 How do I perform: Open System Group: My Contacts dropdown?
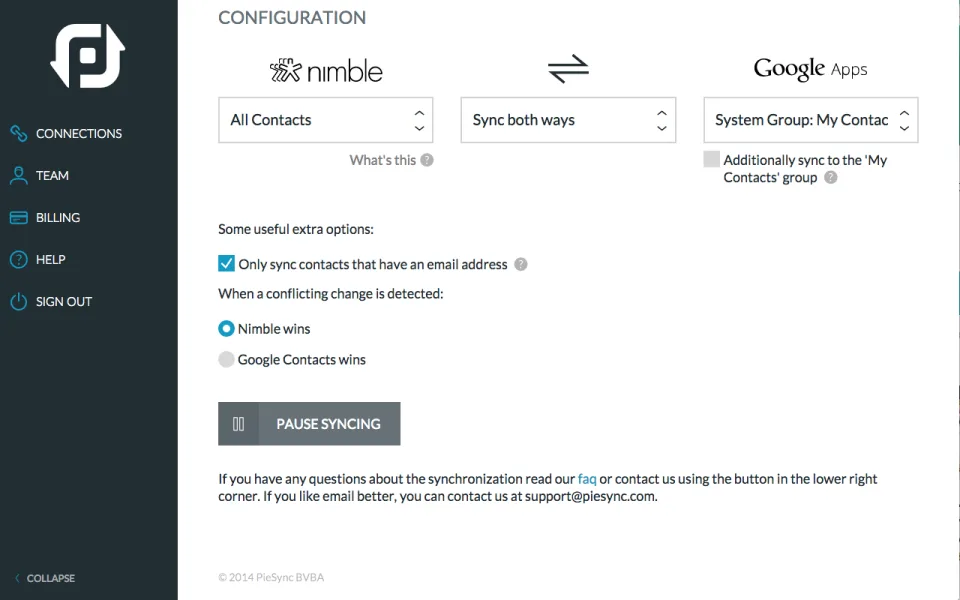[811, 120]
